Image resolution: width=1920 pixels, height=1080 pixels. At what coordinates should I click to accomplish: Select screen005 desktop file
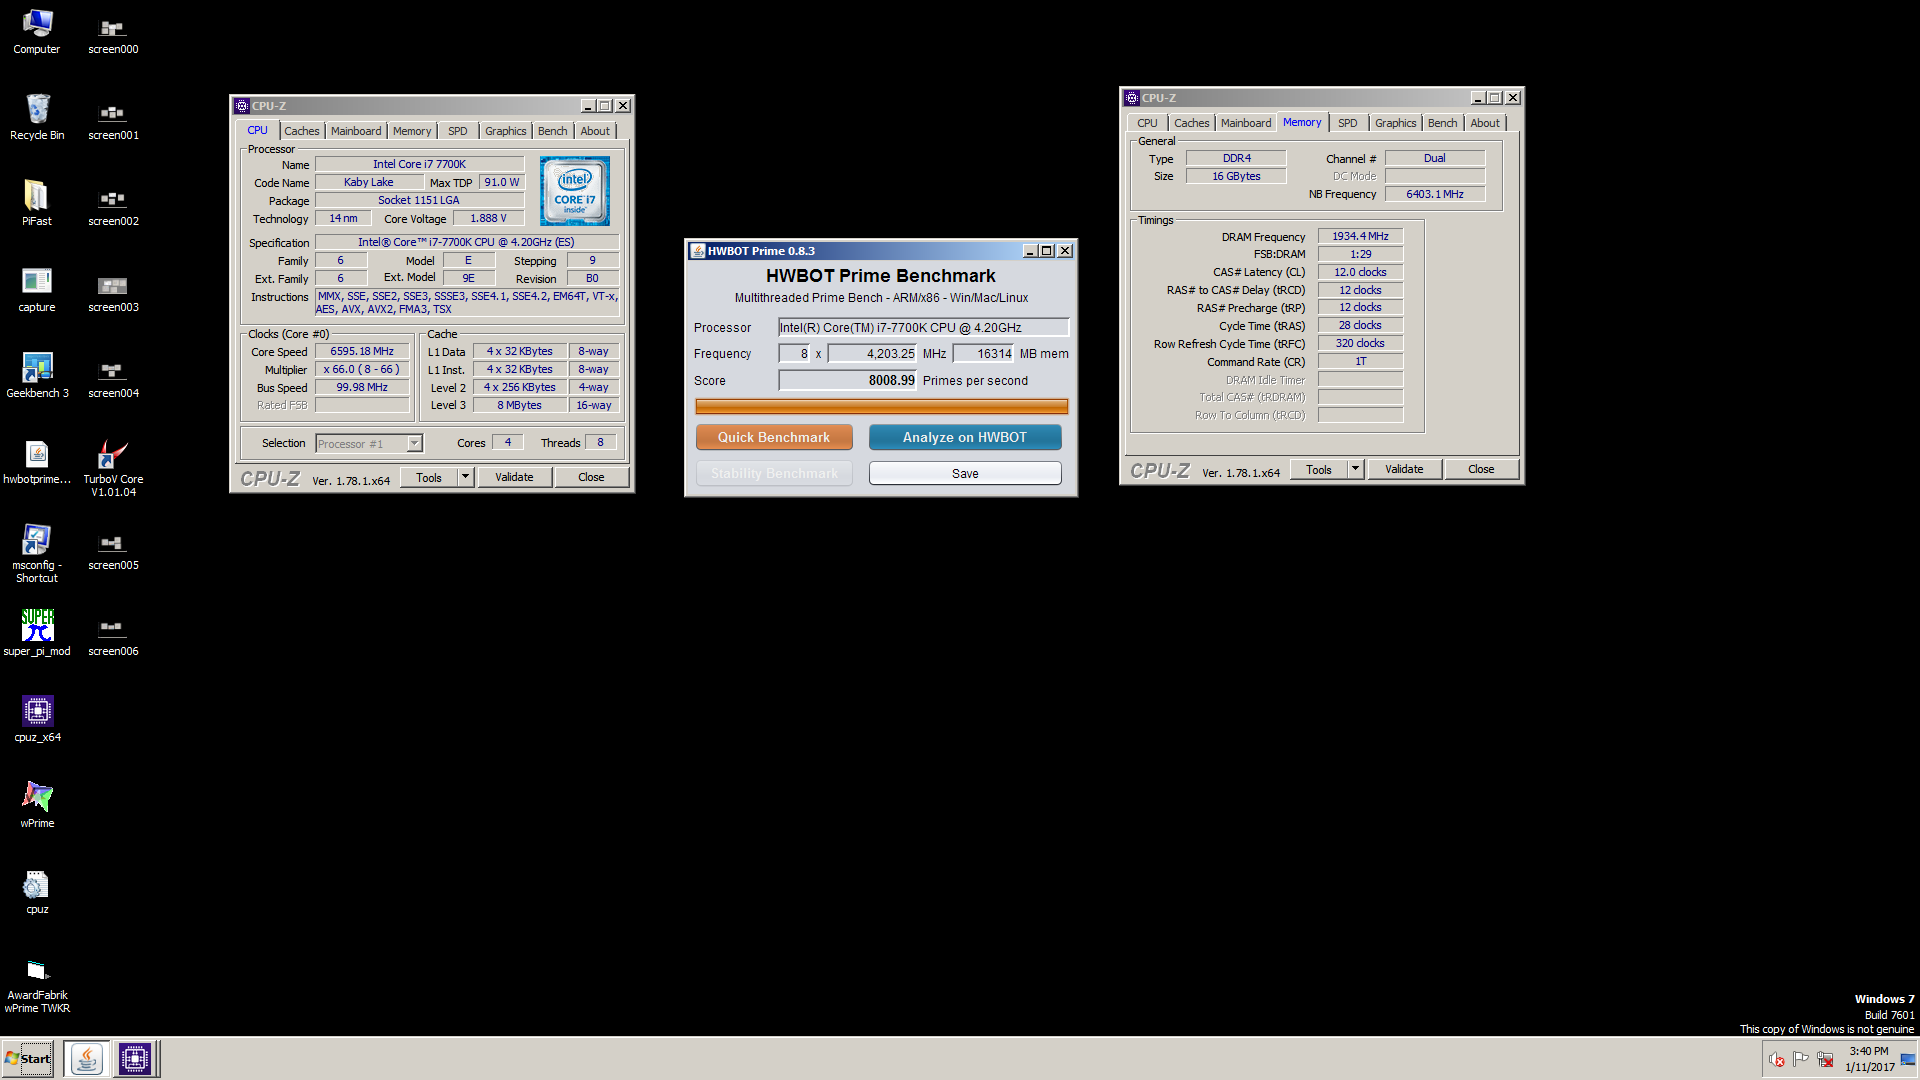[113, 551]
